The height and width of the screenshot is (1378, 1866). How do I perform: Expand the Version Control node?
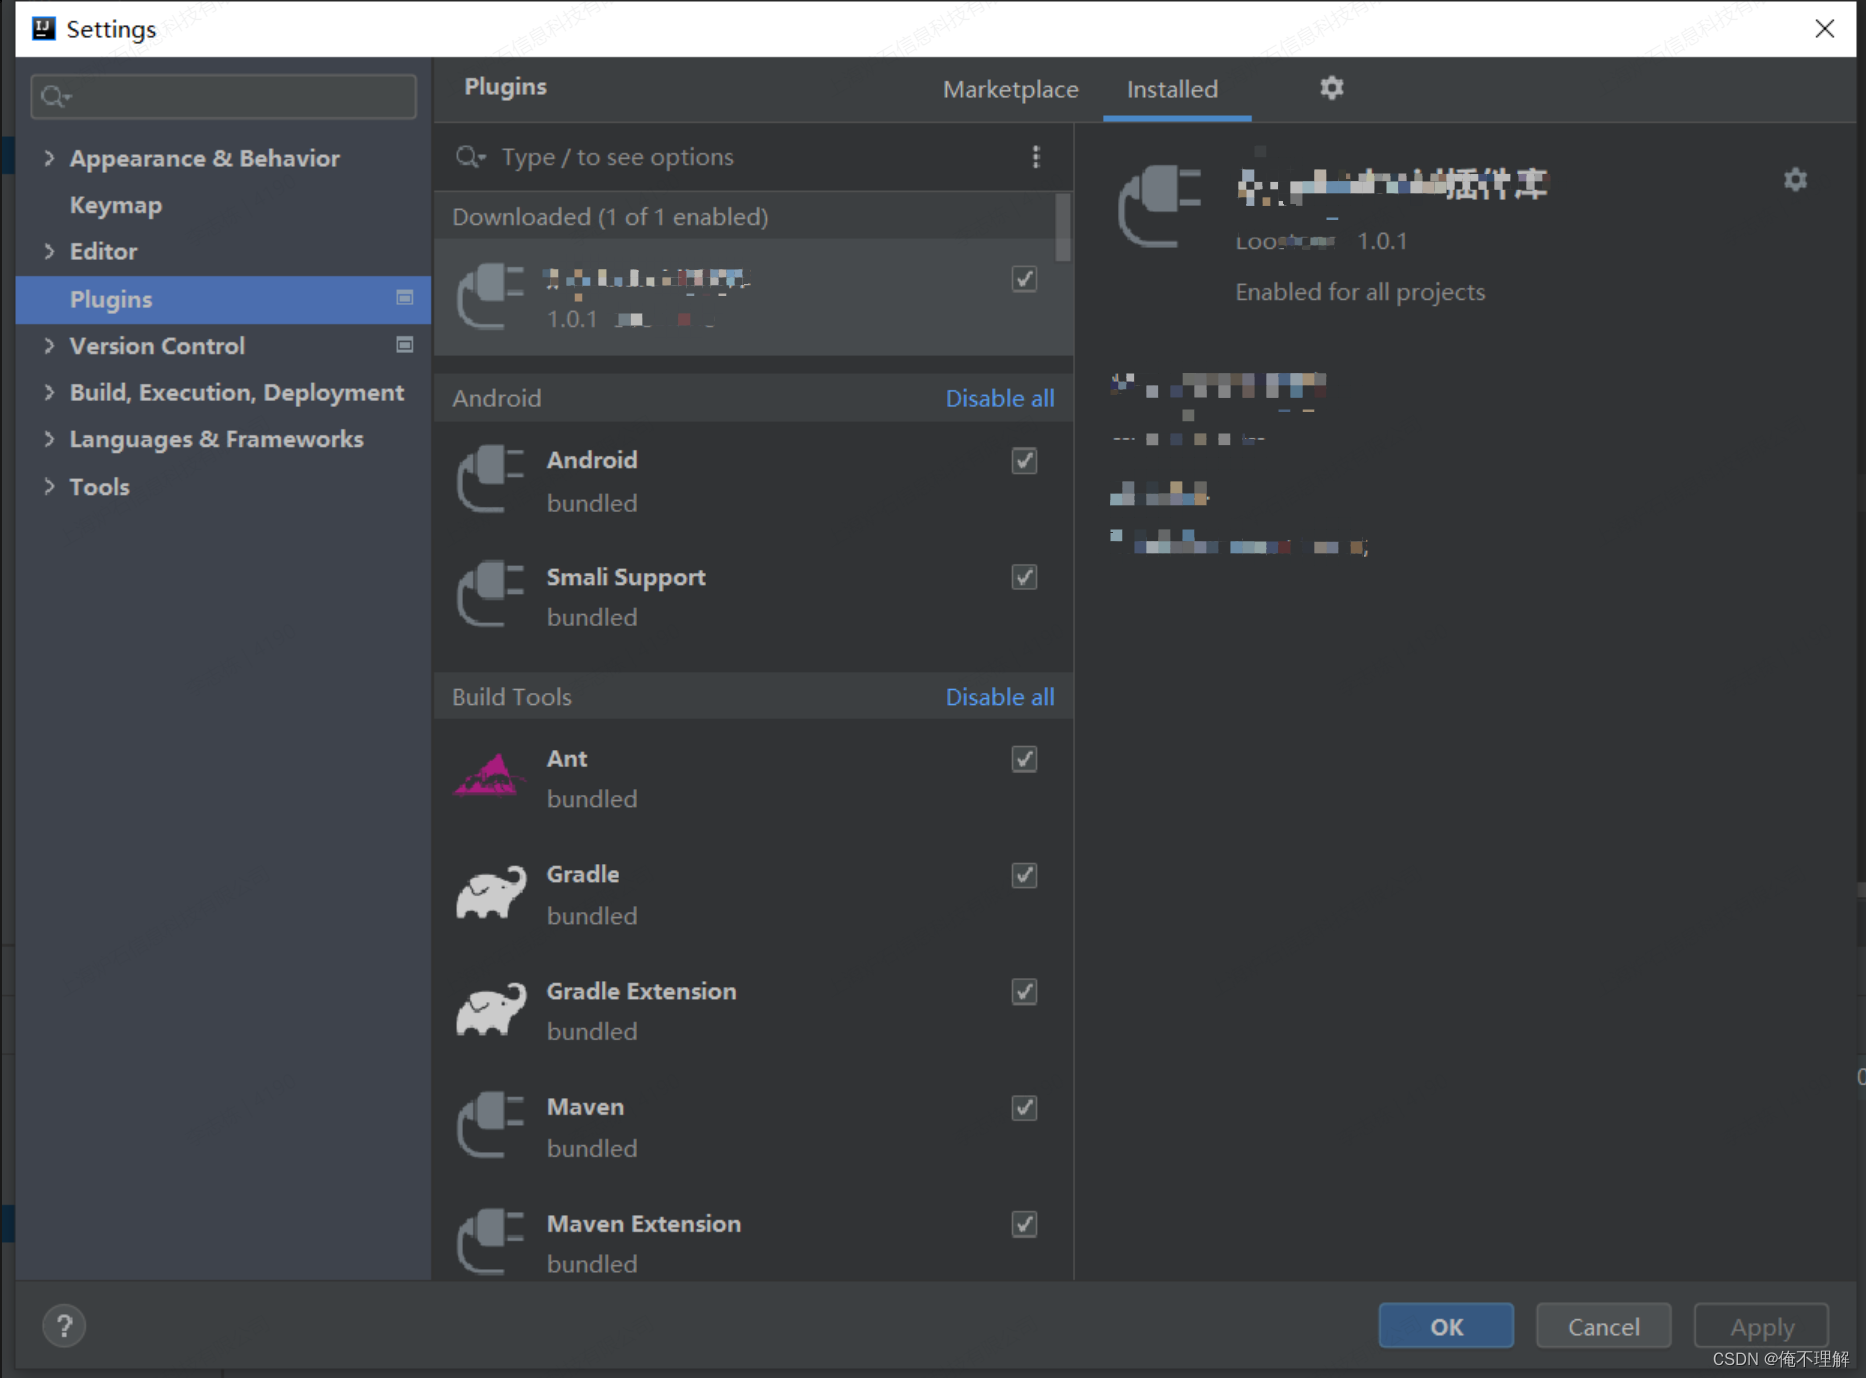tap(49, 345)
